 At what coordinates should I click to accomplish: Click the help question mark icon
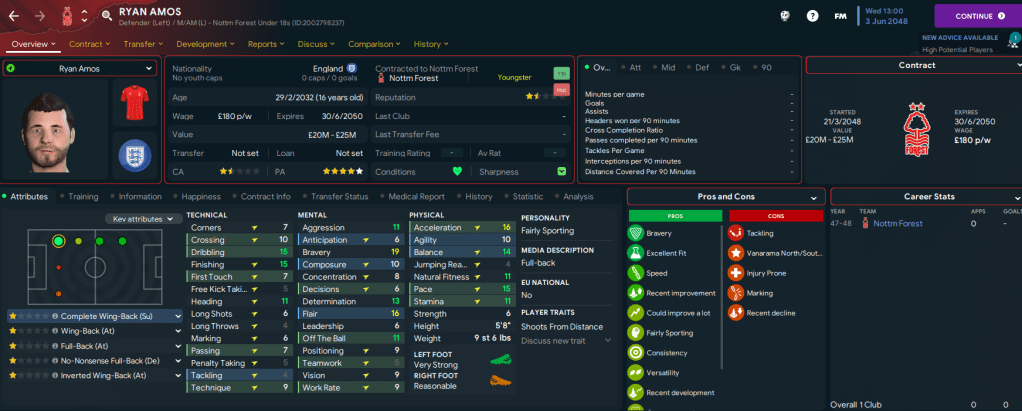tap(812, 16)
